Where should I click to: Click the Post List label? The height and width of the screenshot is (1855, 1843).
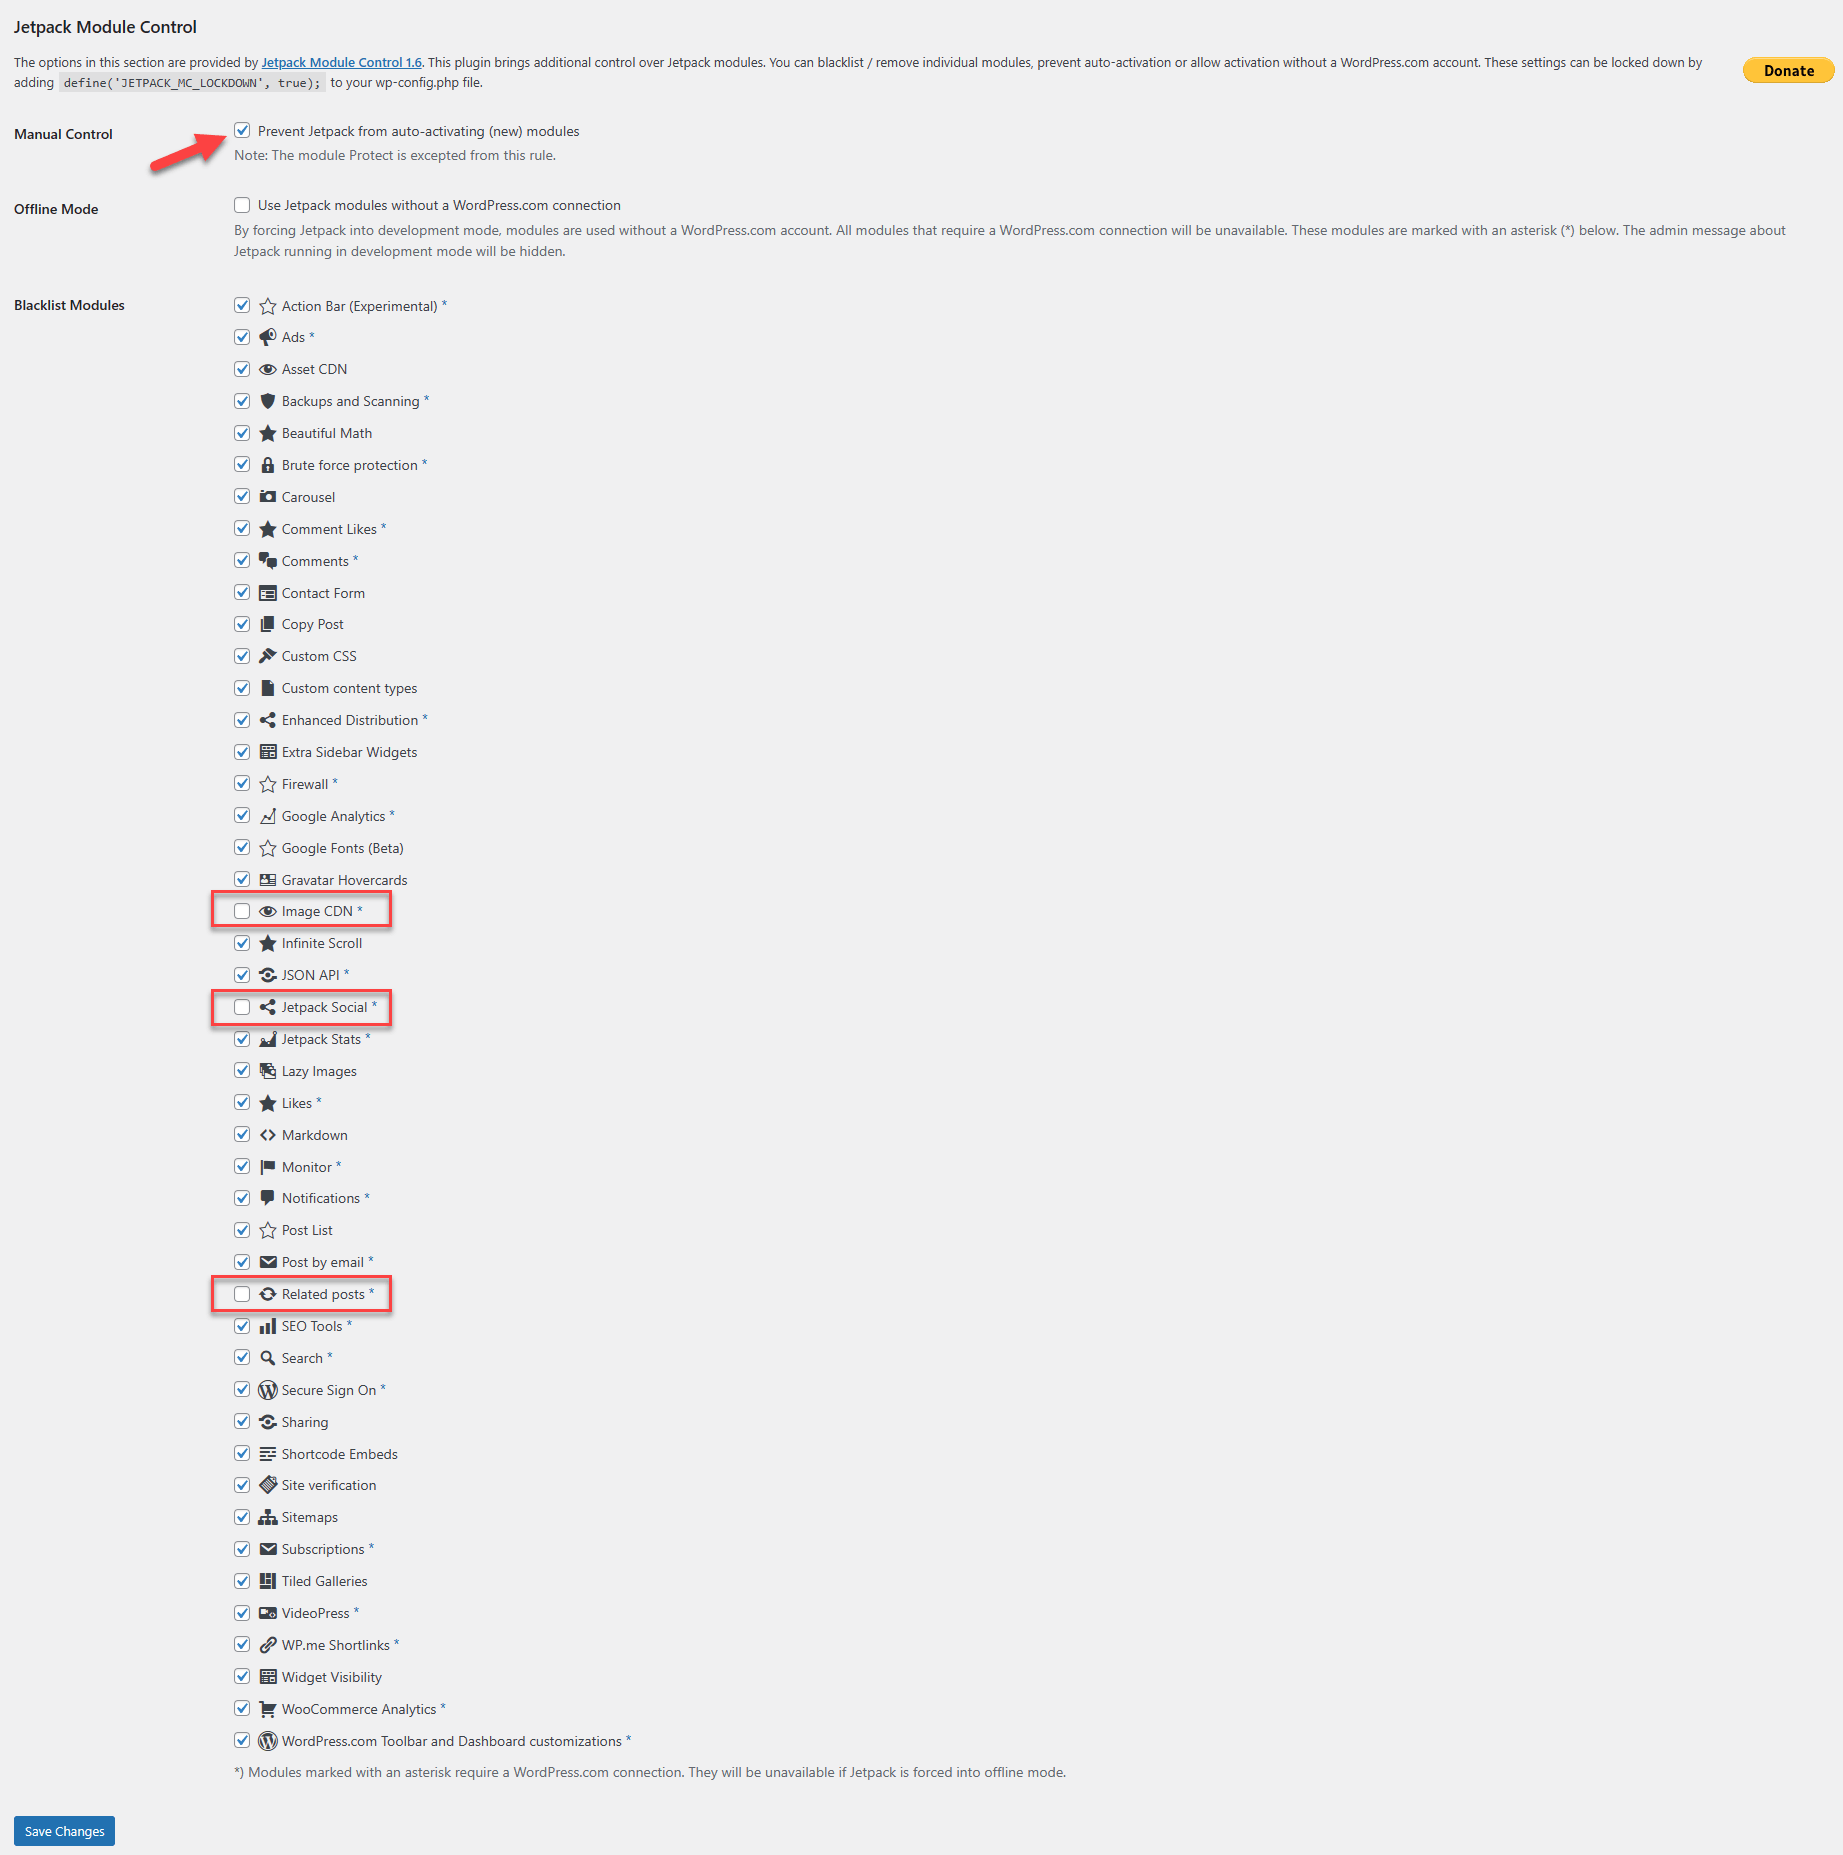point(307,1230)
